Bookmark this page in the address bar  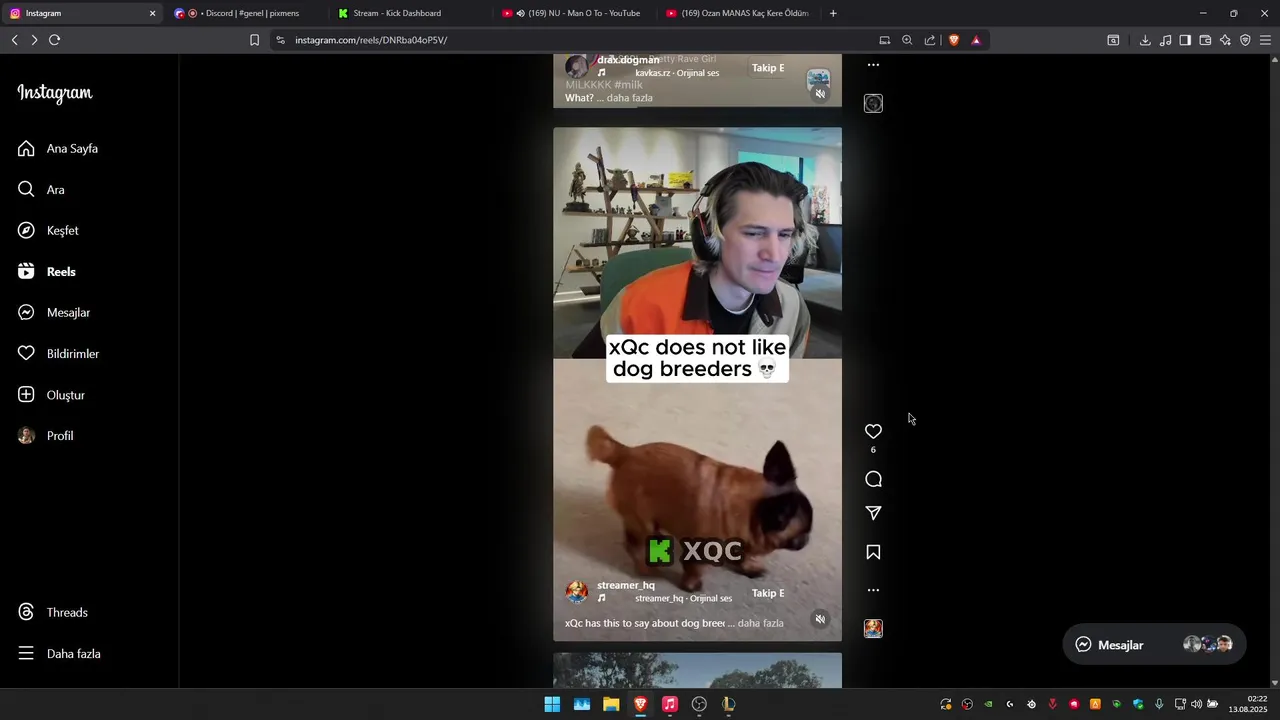tap(254, 40)
